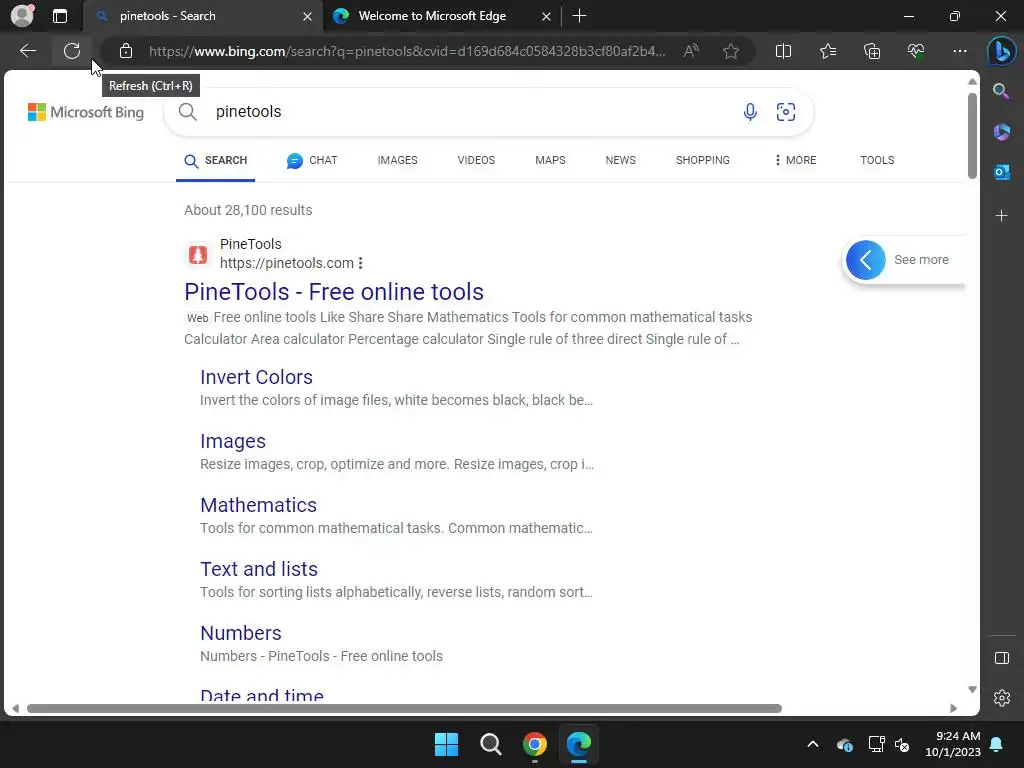Switch to MAPS tab
The width and height of the screenshot is (1024, 768).
click(x=550, y=161)
